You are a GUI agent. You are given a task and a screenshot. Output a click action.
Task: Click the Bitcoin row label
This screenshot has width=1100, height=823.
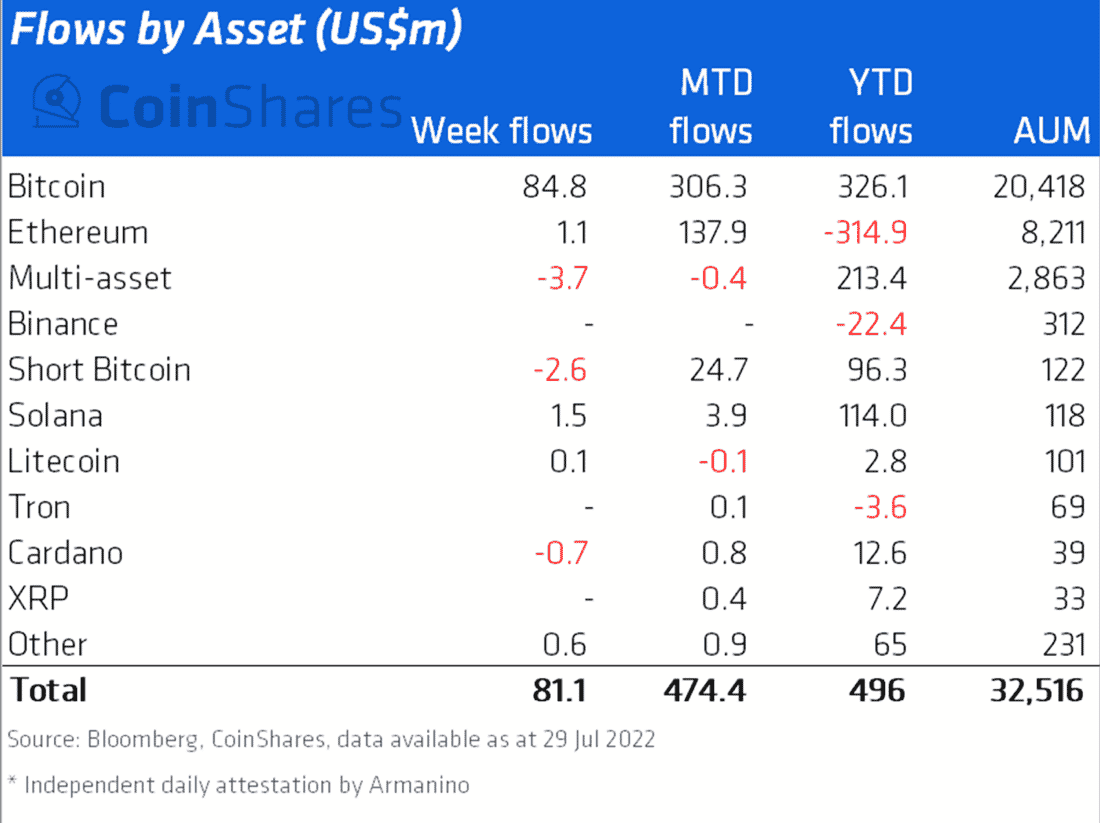pyautogui.click(x=57, y=187)
